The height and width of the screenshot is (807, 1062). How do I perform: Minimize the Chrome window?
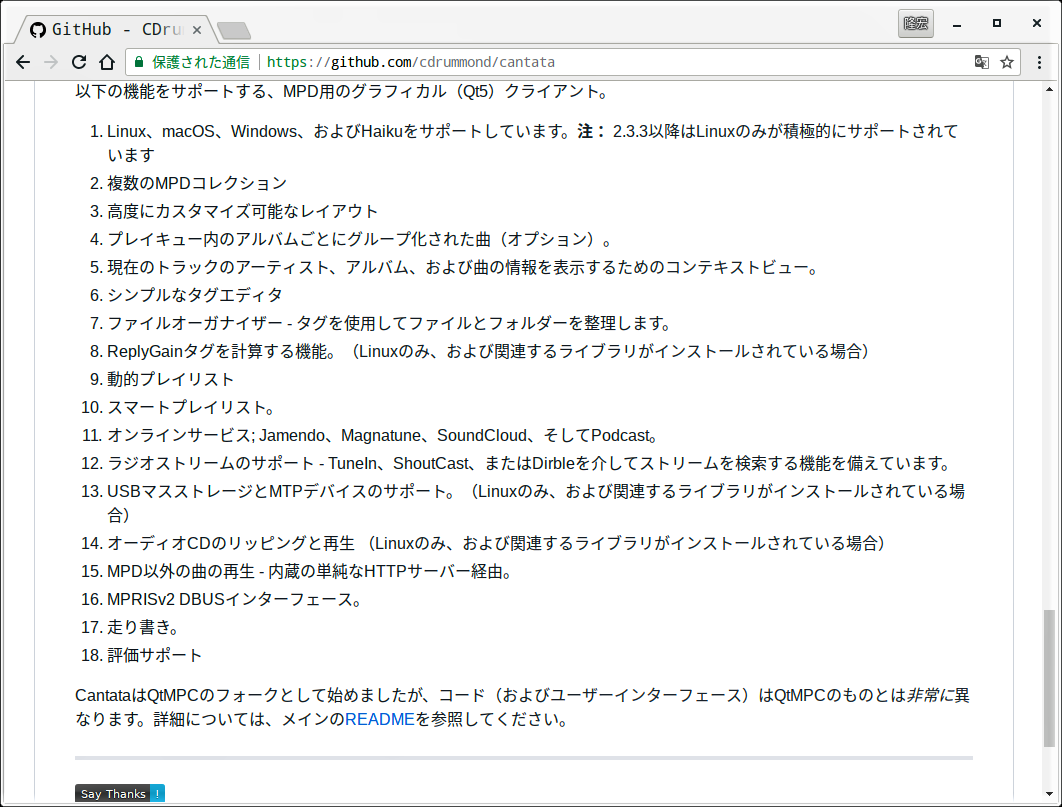(957, 24)
